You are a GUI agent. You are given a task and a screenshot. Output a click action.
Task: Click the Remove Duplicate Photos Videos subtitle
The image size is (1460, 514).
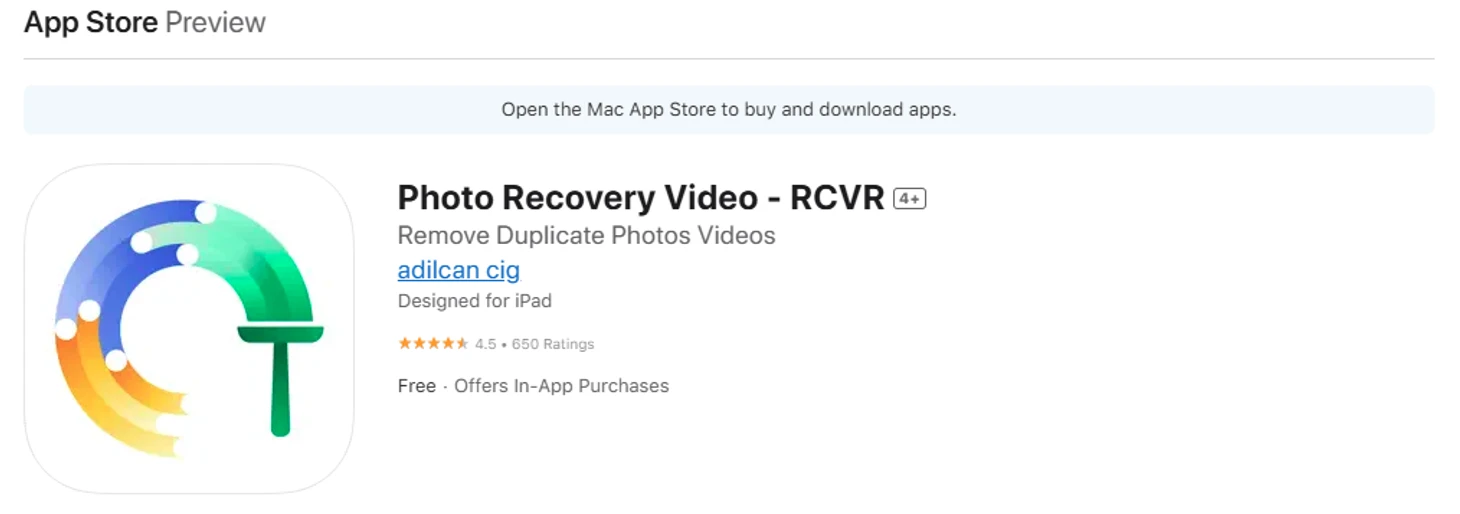coord(587,236)
